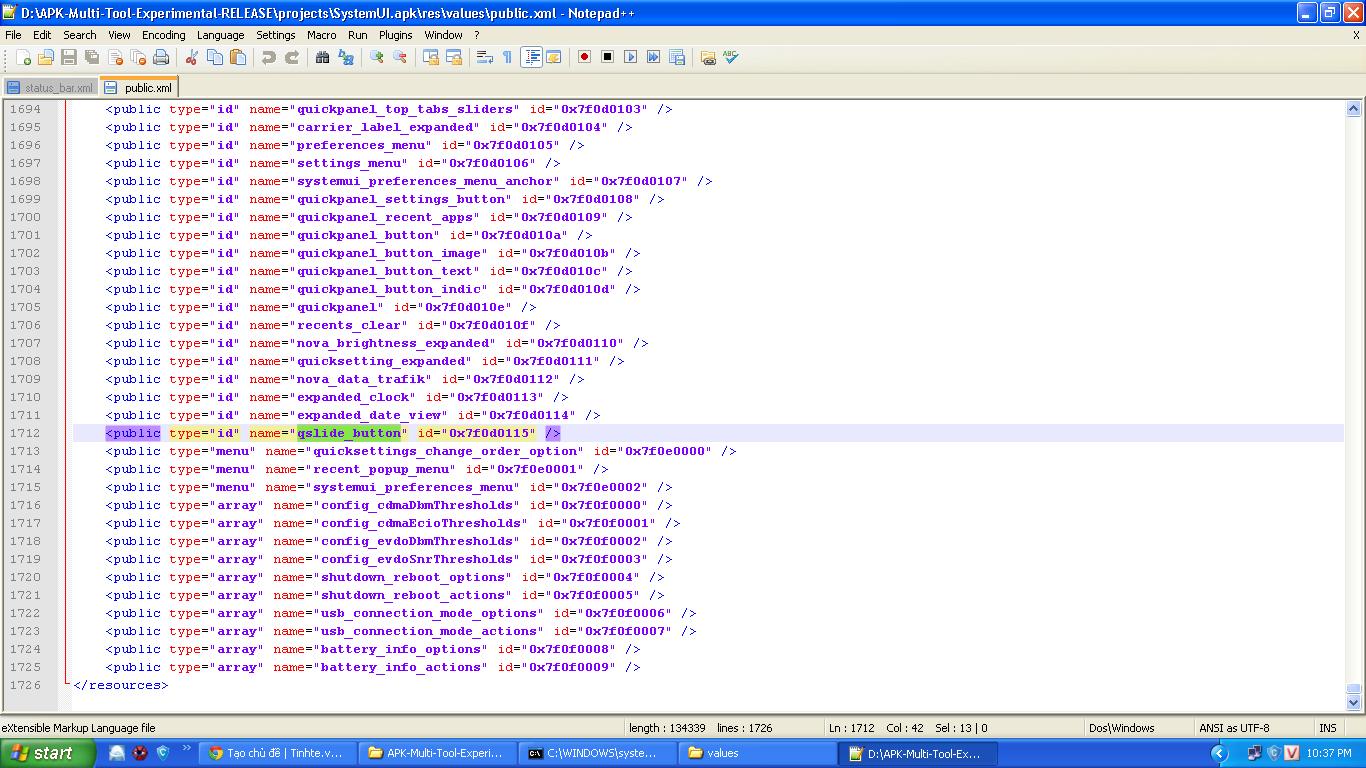Viewport: 1366px width, 768px height.
Task: Open User Defined Language dialog icon
Action: pos(554,58)
